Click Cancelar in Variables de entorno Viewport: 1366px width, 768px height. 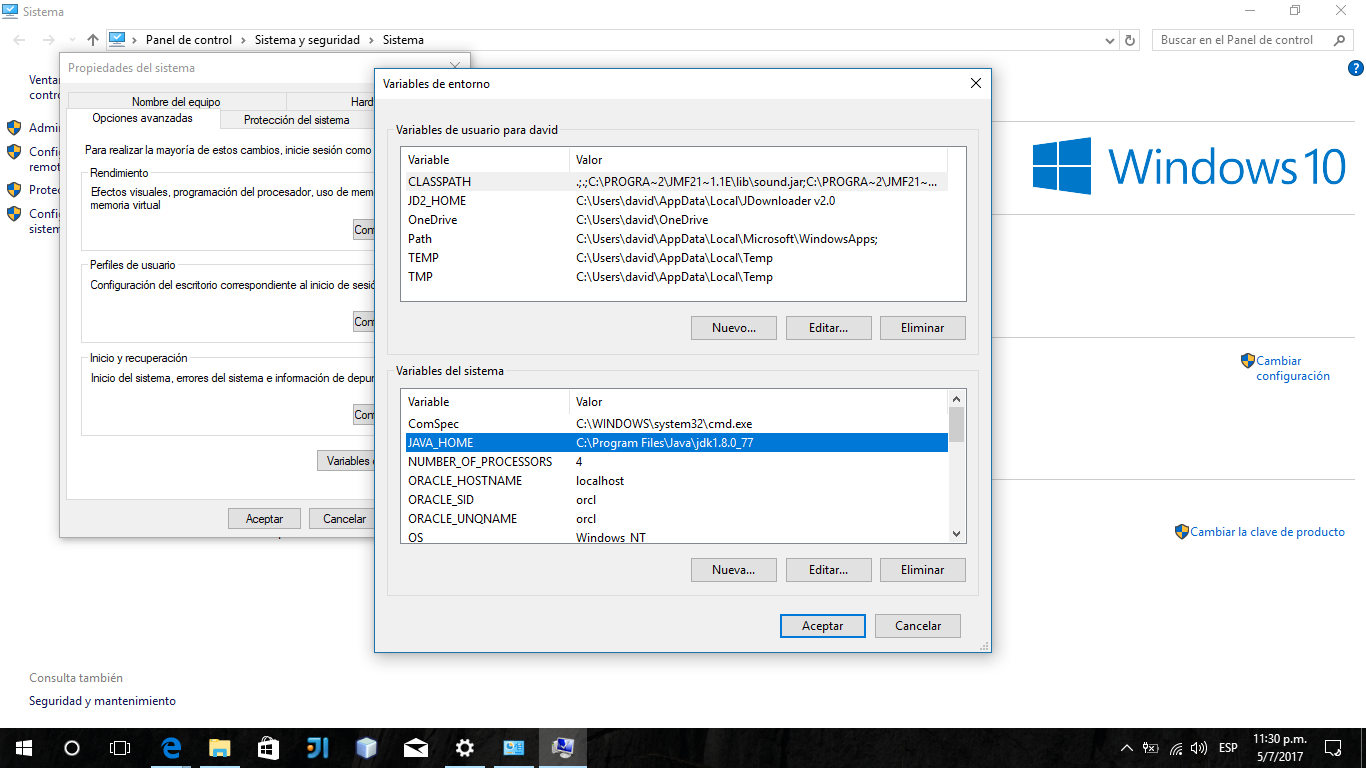pyautogui.click(x=918, y=626)
